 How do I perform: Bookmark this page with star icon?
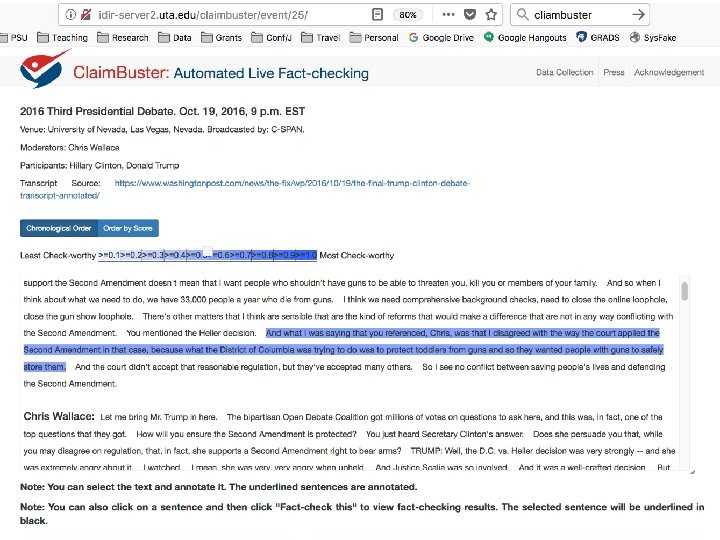click(491, 15)
